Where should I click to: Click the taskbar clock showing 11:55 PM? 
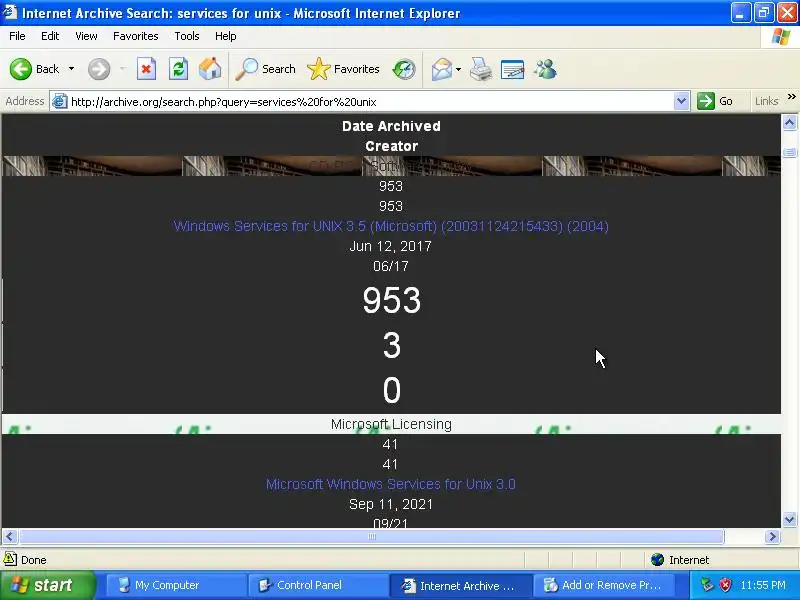763,585
